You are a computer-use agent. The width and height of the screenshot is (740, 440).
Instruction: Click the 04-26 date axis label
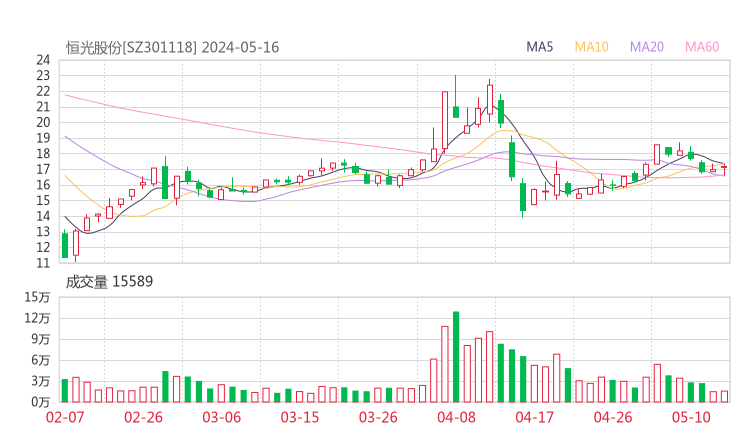click(x=613, y=417)
